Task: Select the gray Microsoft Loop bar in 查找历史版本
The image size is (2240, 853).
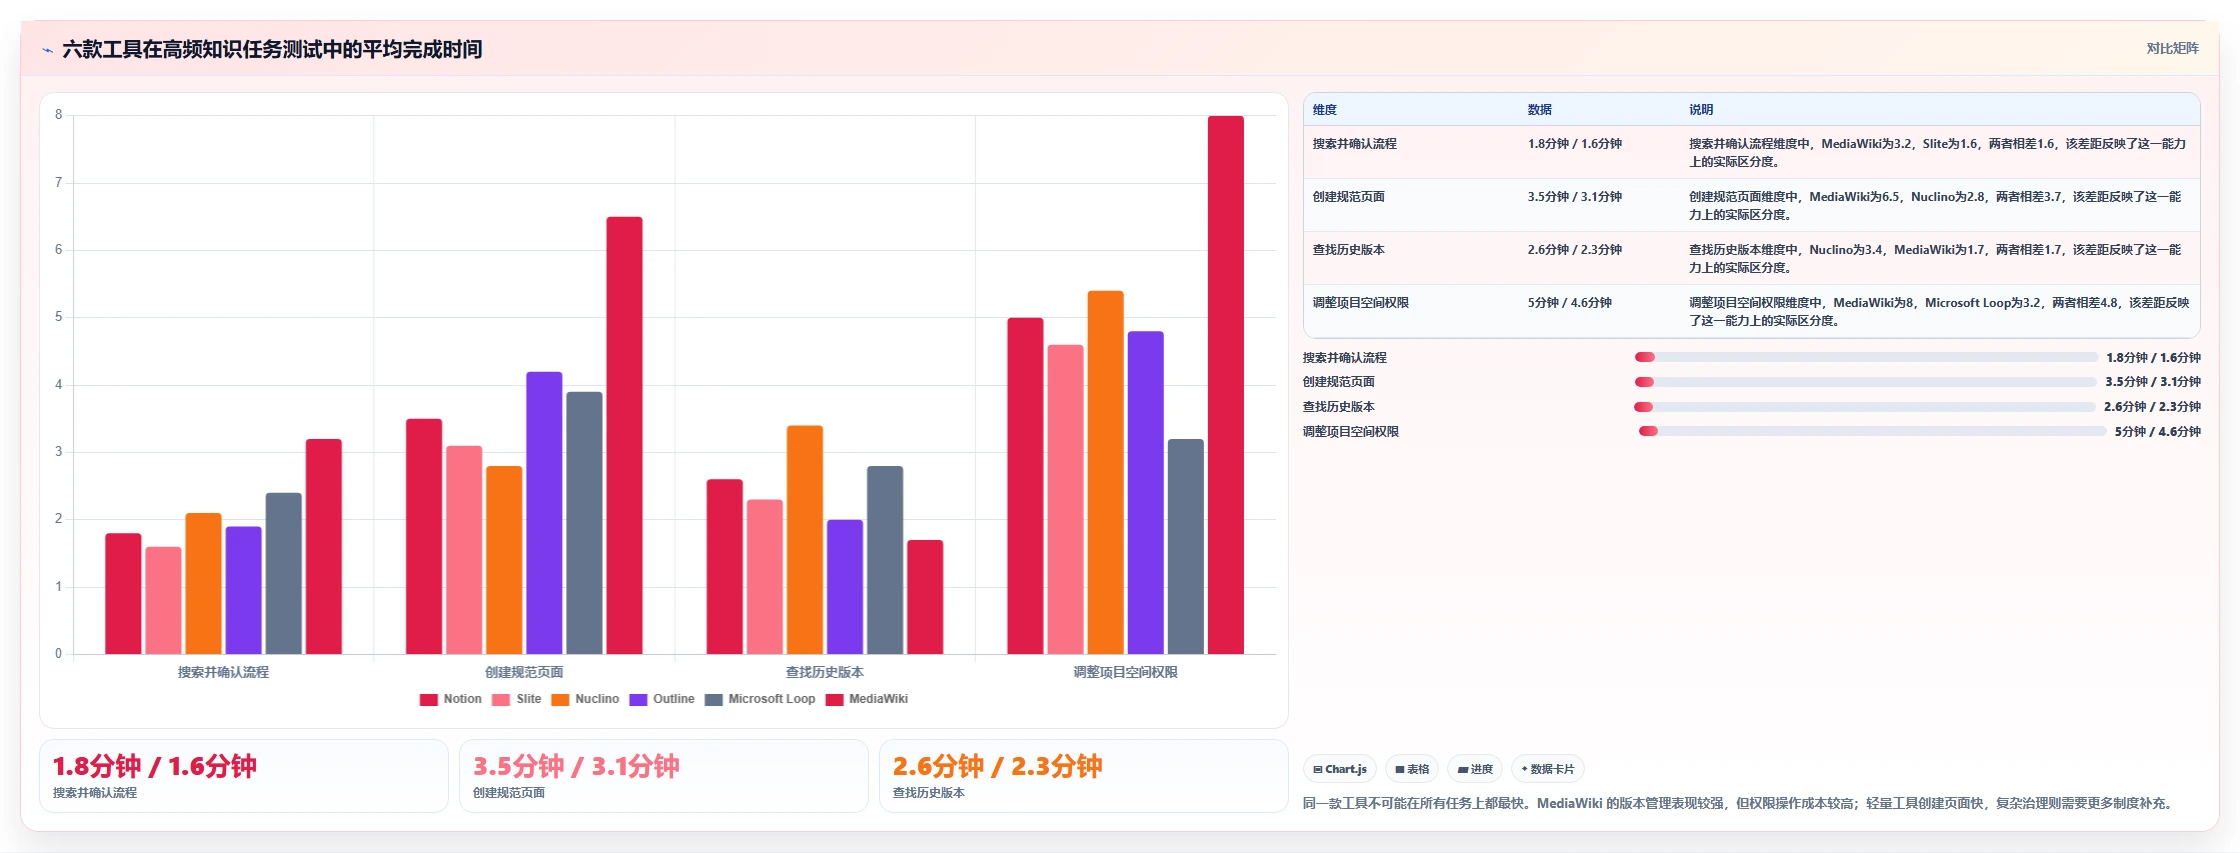Action: coord(885,560)
